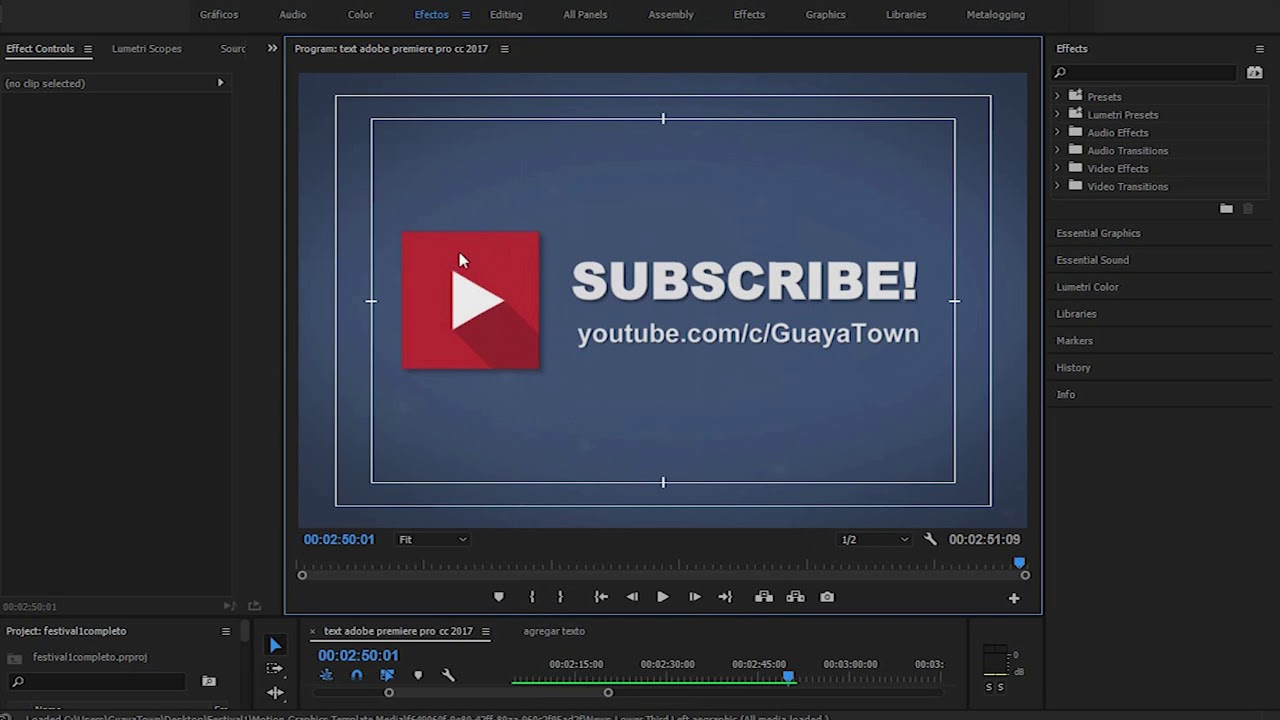This screenshot has width=1280, height=720.
Task: Click the Go to In point button
Action: point(601,597)
